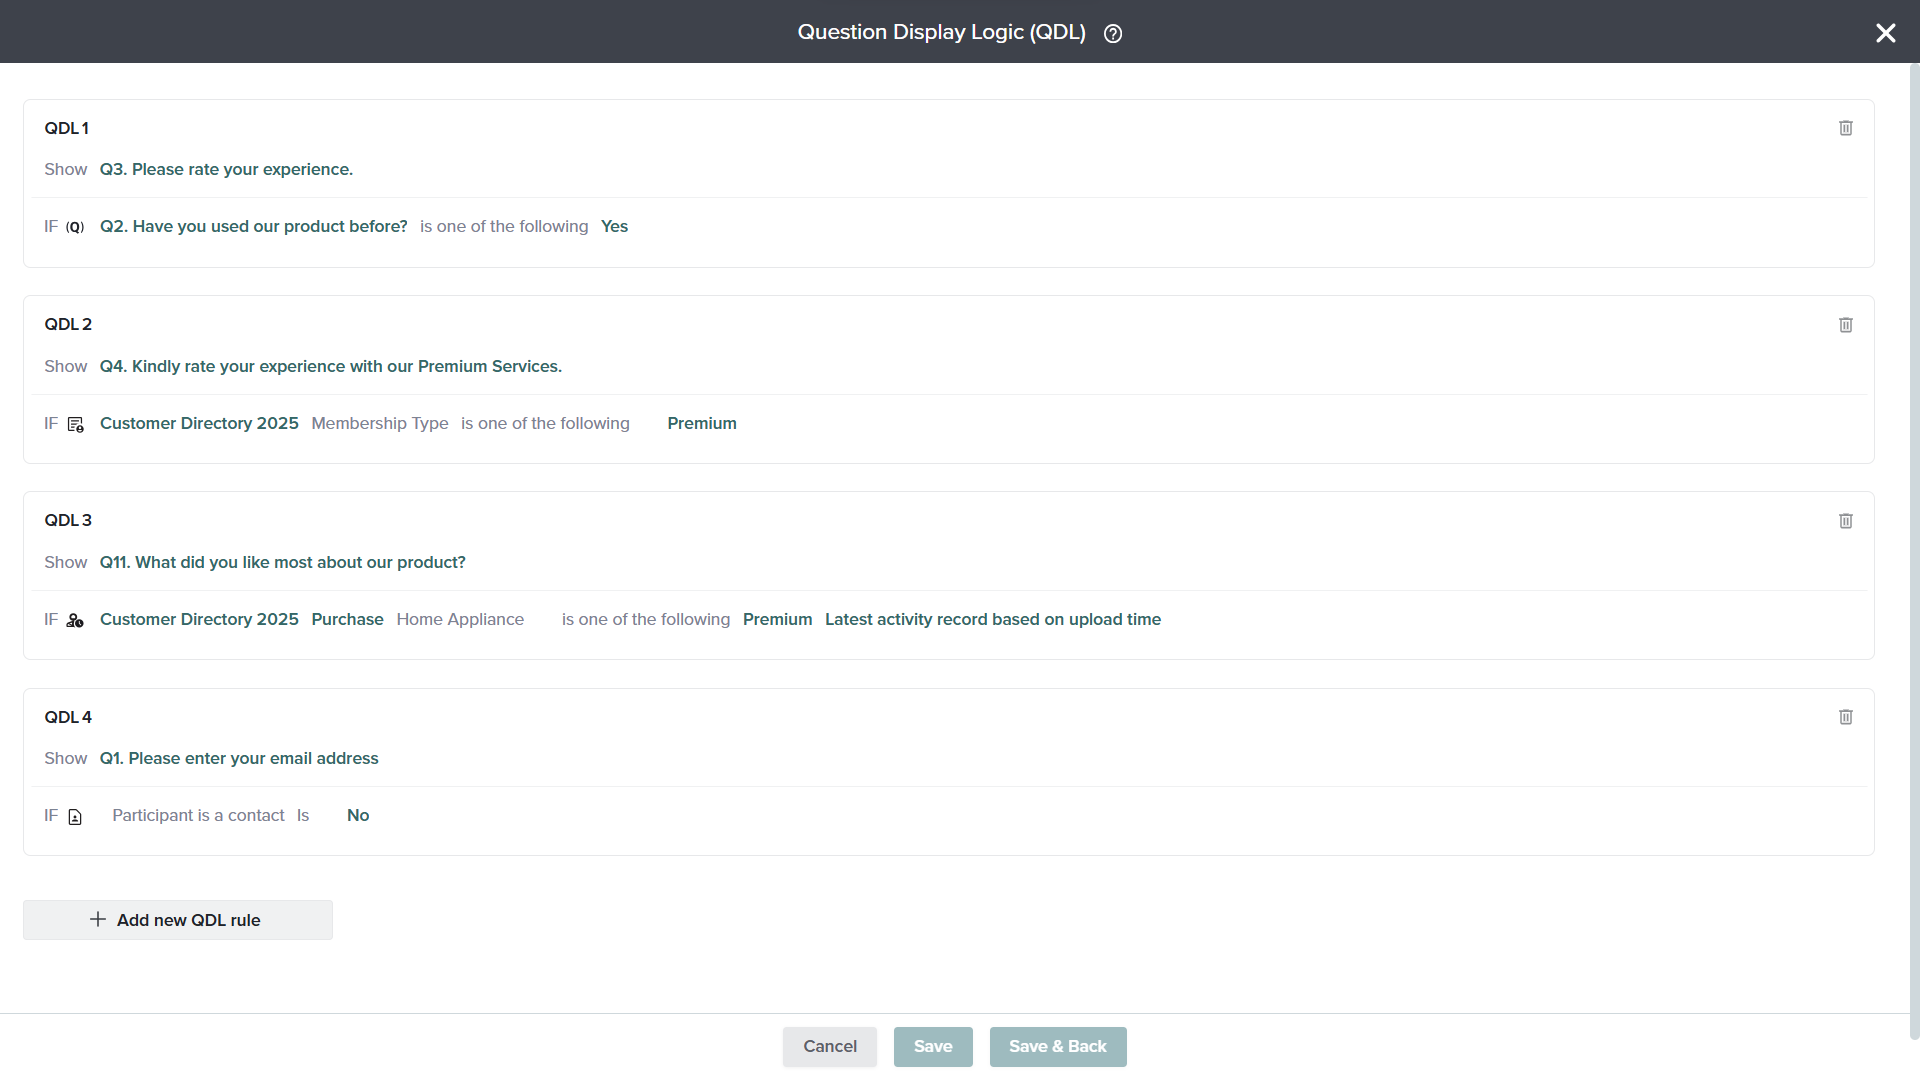Remove QDL 4 using its trash icon

coord(1846,717)
